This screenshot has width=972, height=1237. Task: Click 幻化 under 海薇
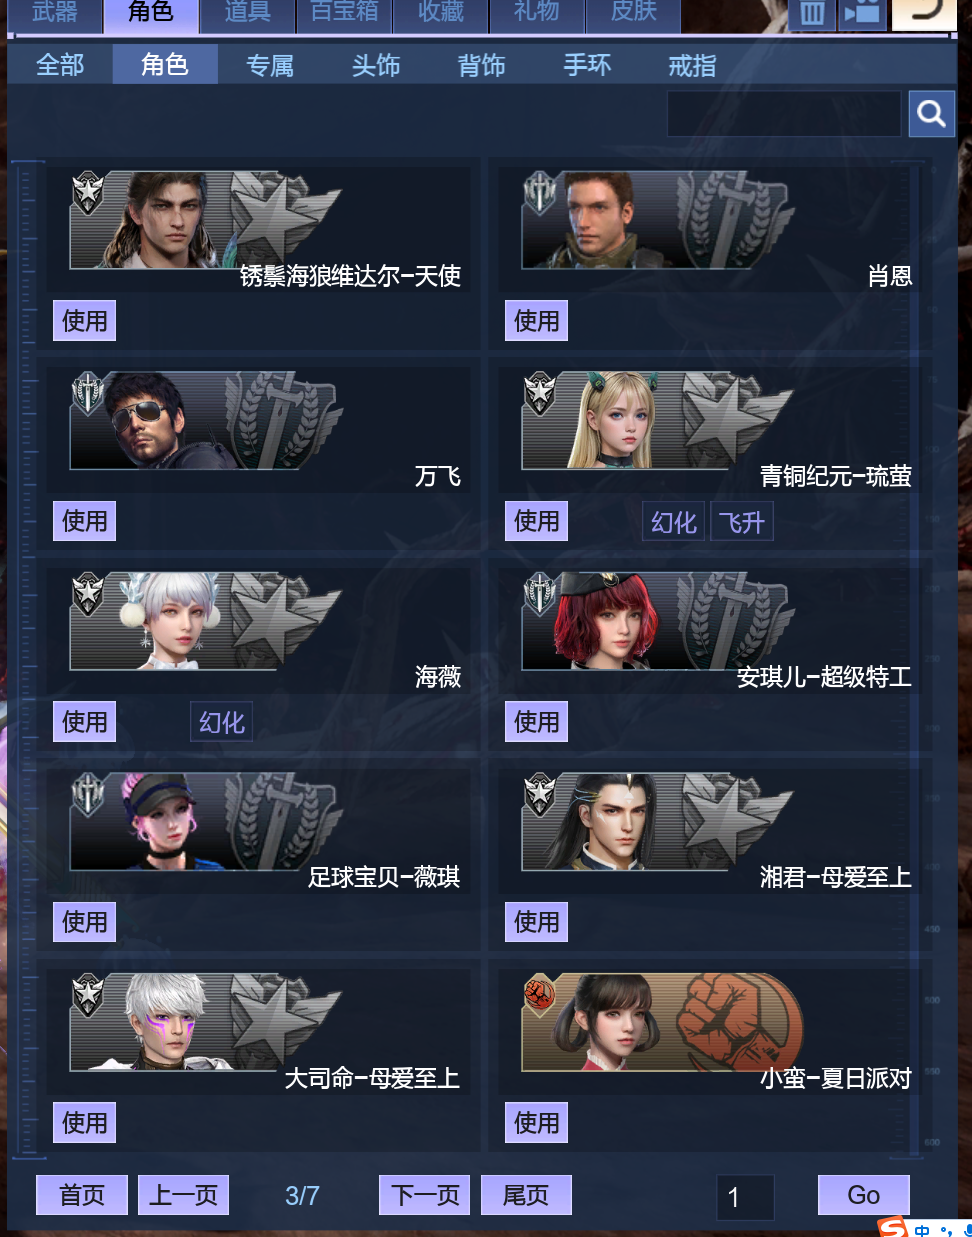tap(221, 722)
